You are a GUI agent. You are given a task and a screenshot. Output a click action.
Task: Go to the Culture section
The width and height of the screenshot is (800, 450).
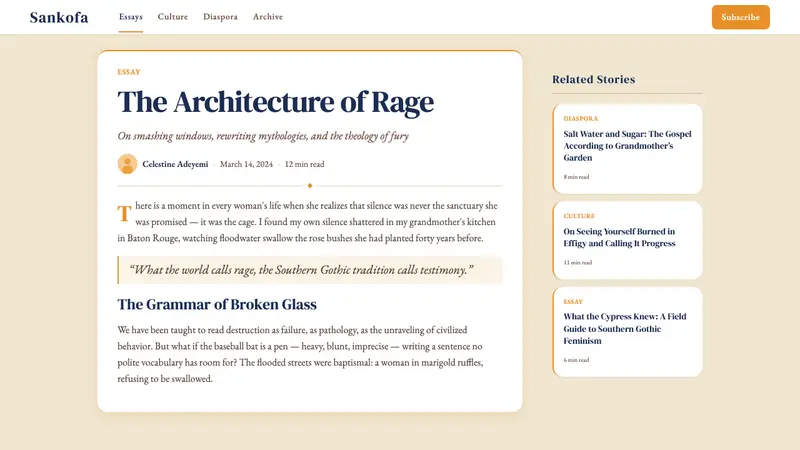click(172, 17)
